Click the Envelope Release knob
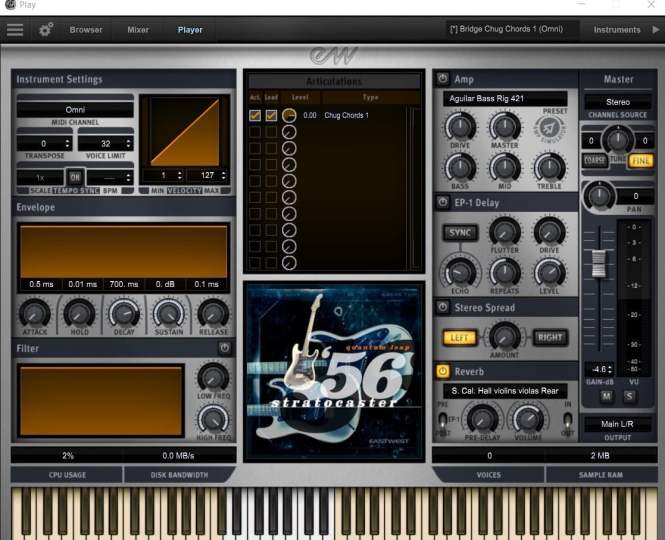This screenshot has width=665, height=540. [213, 313]
